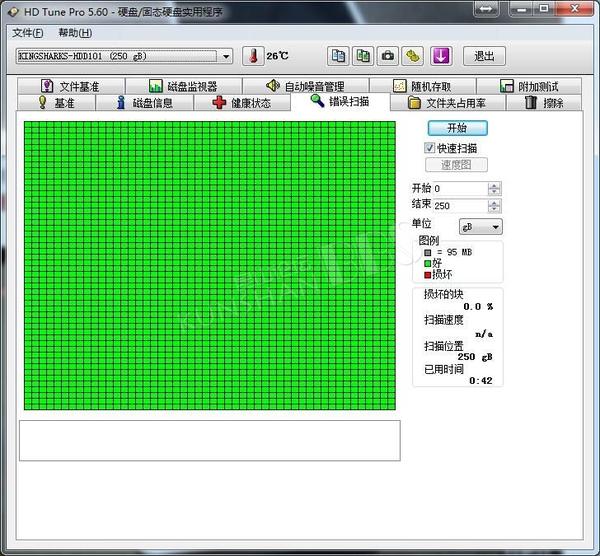Copy screenshot to clipboard green icon
Viewport: 600px width, 556px height.
(363, 56)
